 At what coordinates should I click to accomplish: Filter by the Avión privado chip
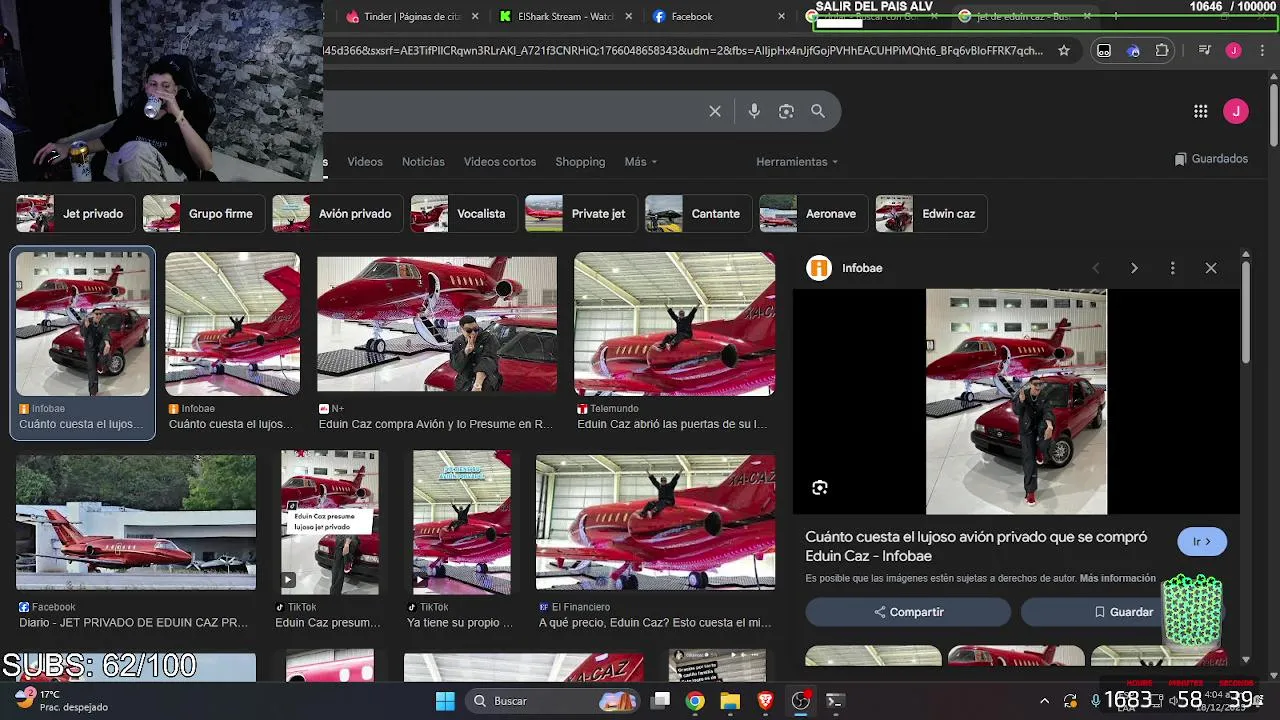point(338,214)
